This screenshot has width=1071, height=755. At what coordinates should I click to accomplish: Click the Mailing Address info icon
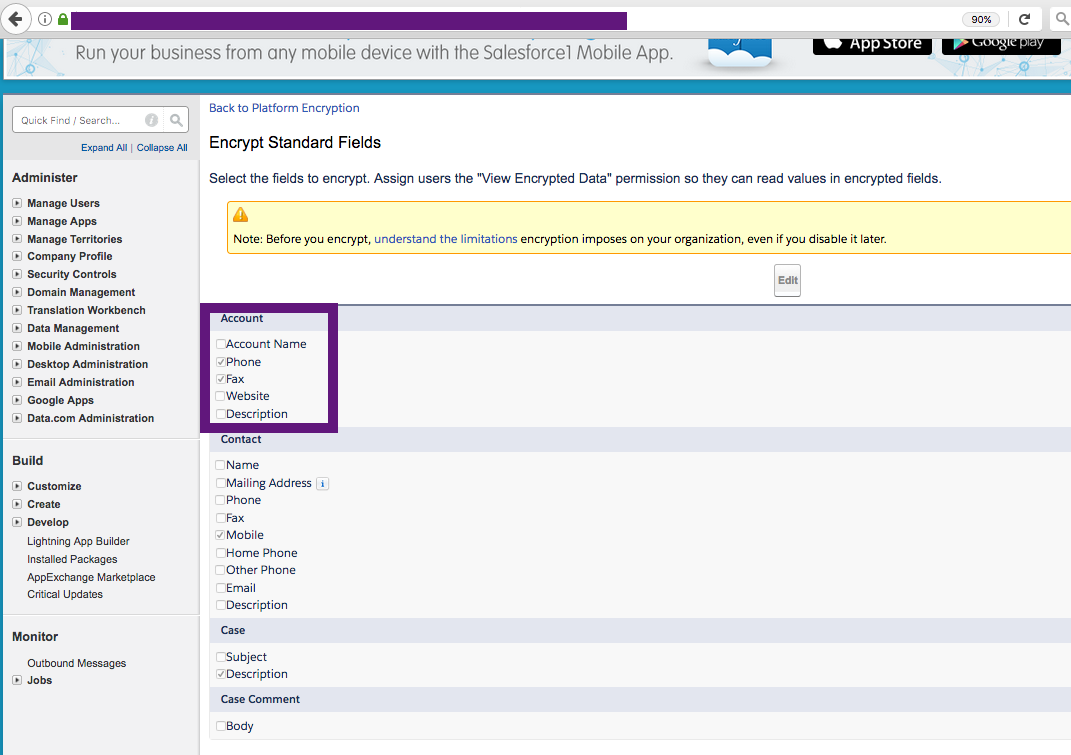[x=322, y=484]
